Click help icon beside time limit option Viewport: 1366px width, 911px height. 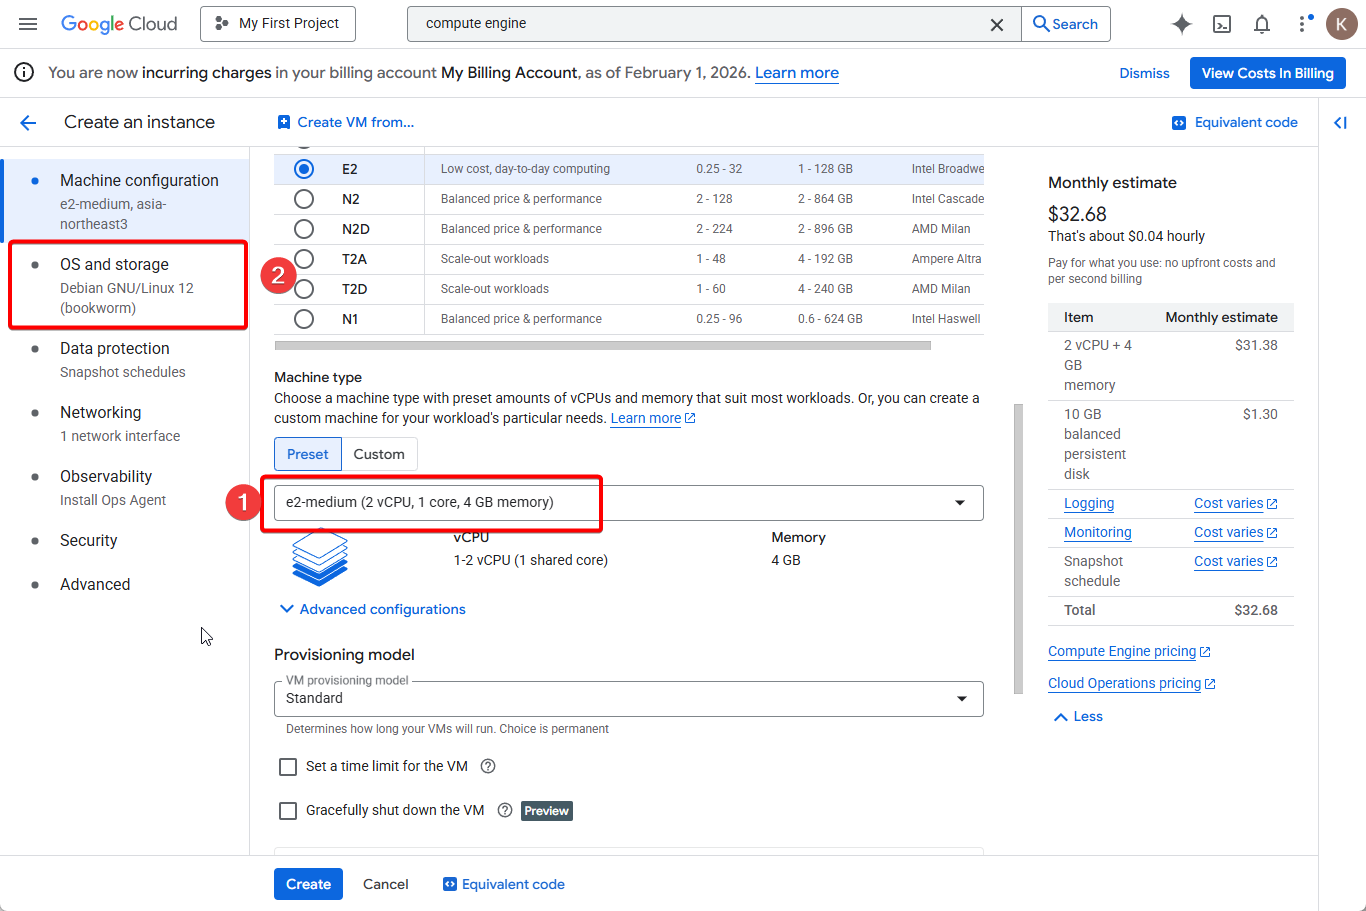point(488,766)
